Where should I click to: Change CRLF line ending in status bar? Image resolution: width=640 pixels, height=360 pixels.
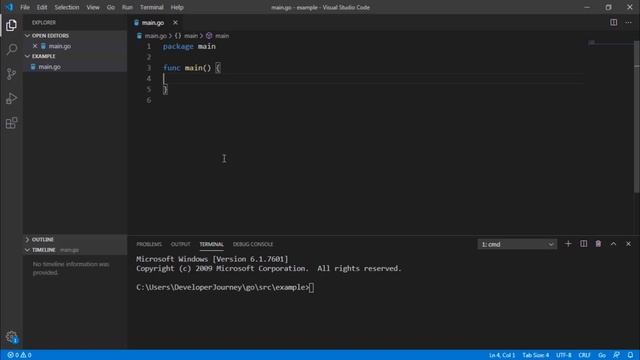coord(584,355)
